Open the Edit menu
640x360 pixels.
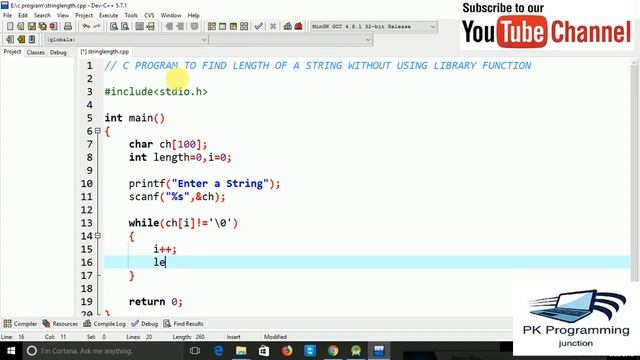(x=23, y=16)
